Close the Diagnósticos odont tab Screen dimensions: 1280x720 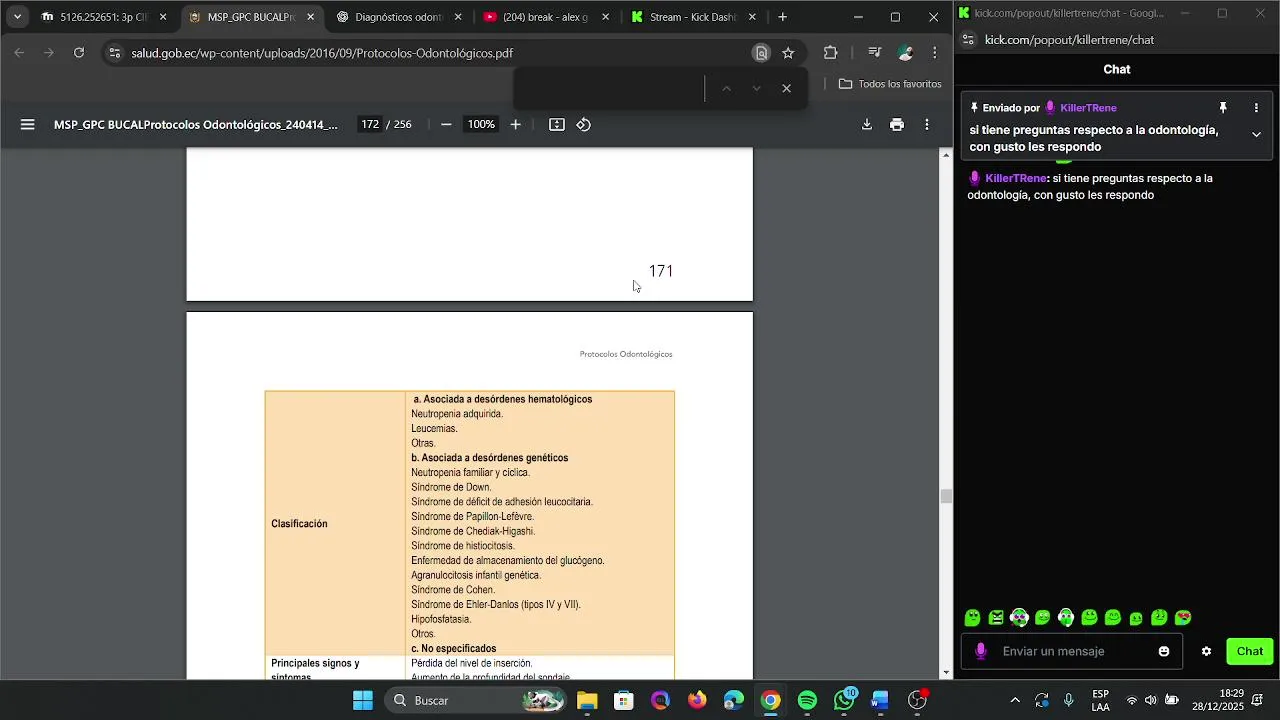click(458, 17)
